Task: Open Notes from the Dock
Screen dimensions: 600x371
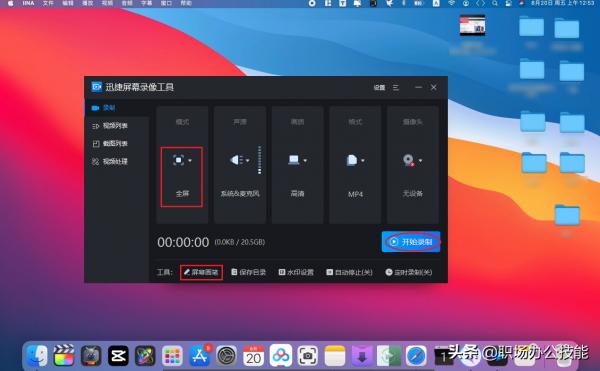Action: pos(335,356)
